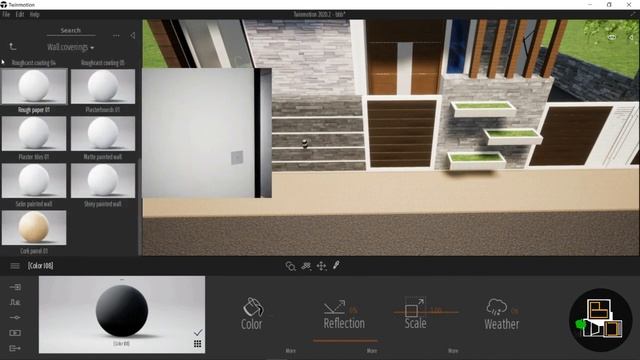This screenshot has width=640, height=360.
Task: Select the move gizmo tool icon
Action: point(321,266)
